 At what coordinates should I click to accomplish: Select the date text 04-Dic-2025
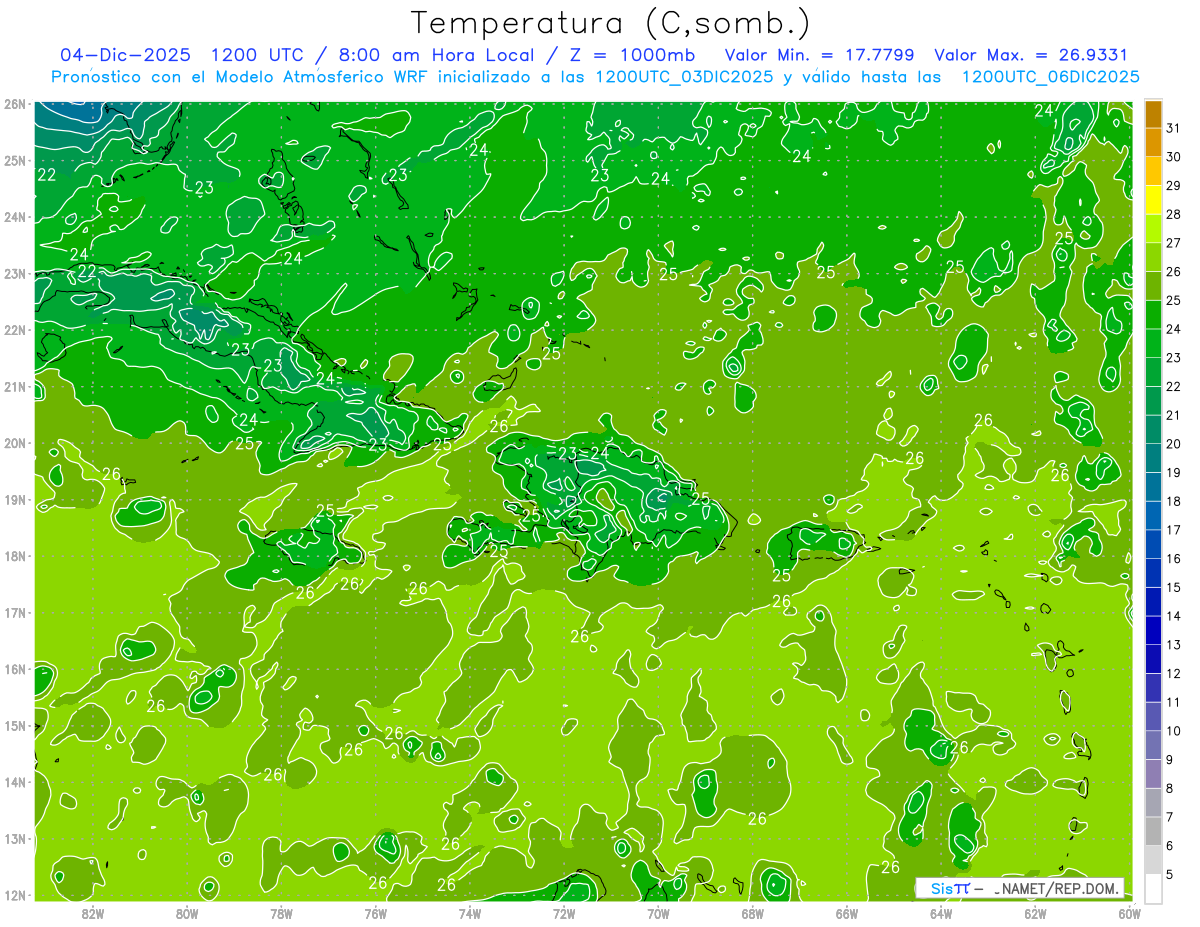(125, 55)
